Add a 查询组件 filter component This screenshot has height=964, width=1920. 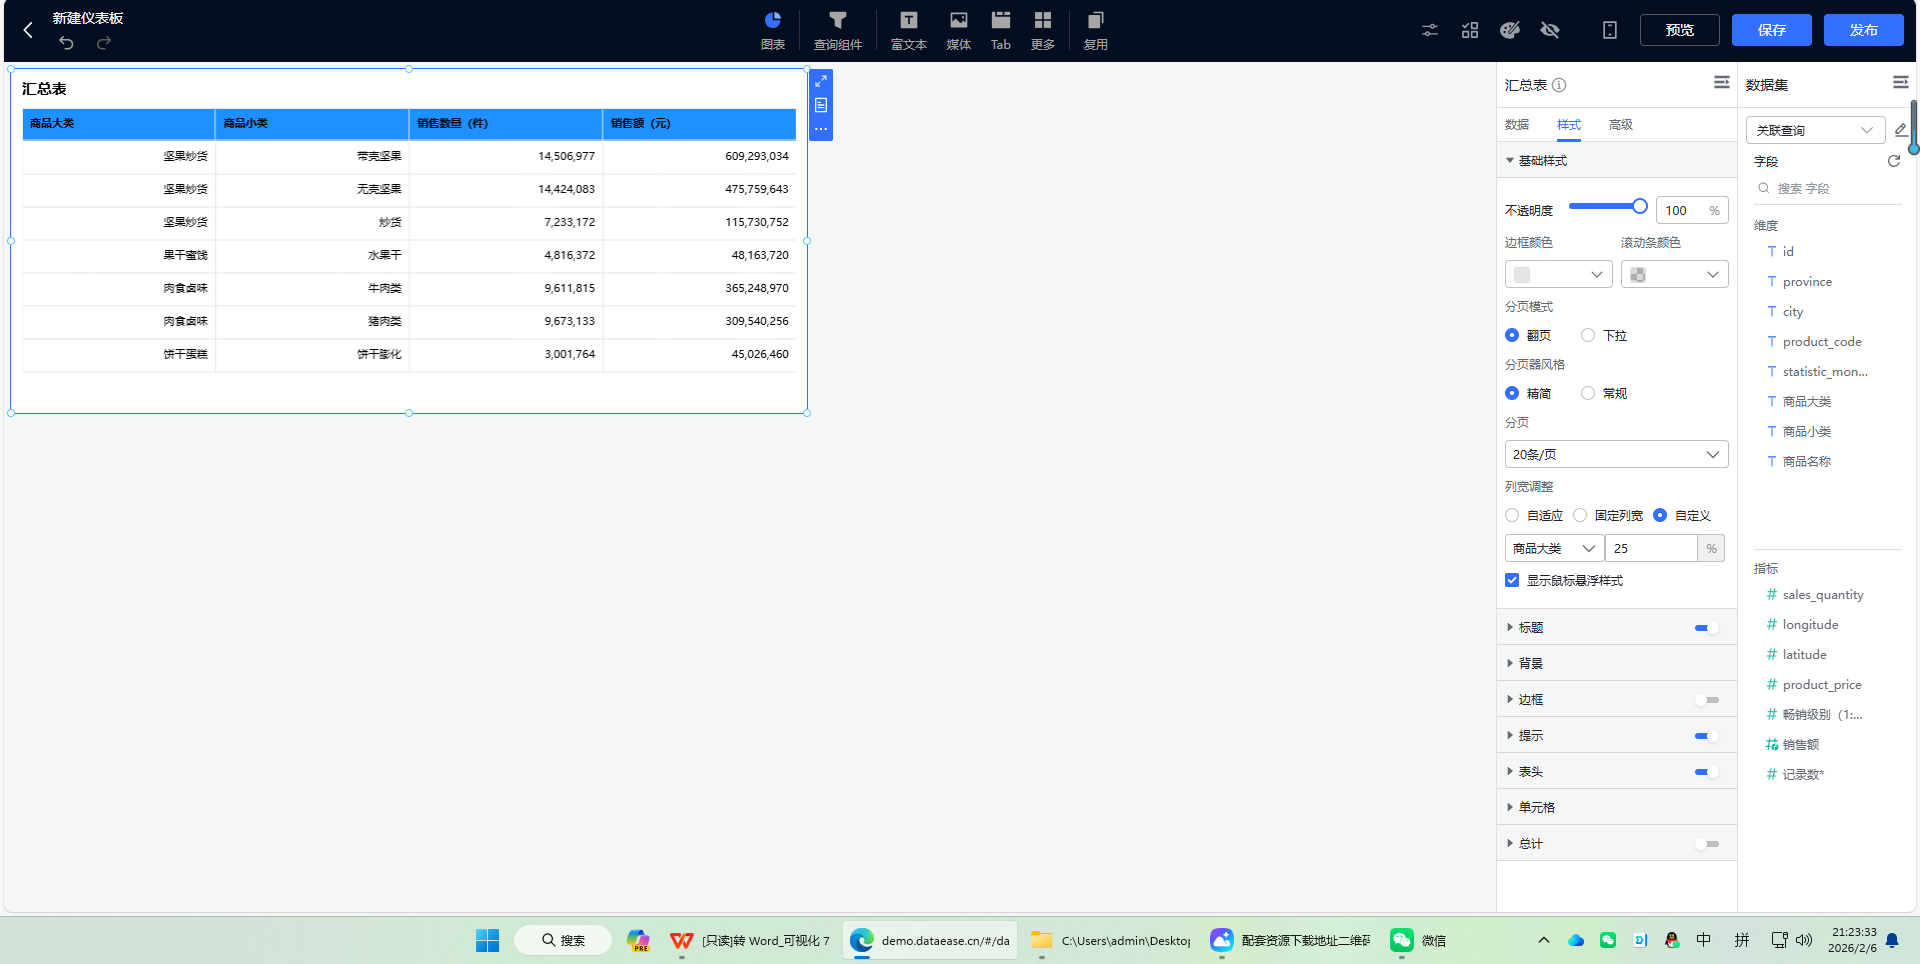pyautogui.click(x=838, y=31)
